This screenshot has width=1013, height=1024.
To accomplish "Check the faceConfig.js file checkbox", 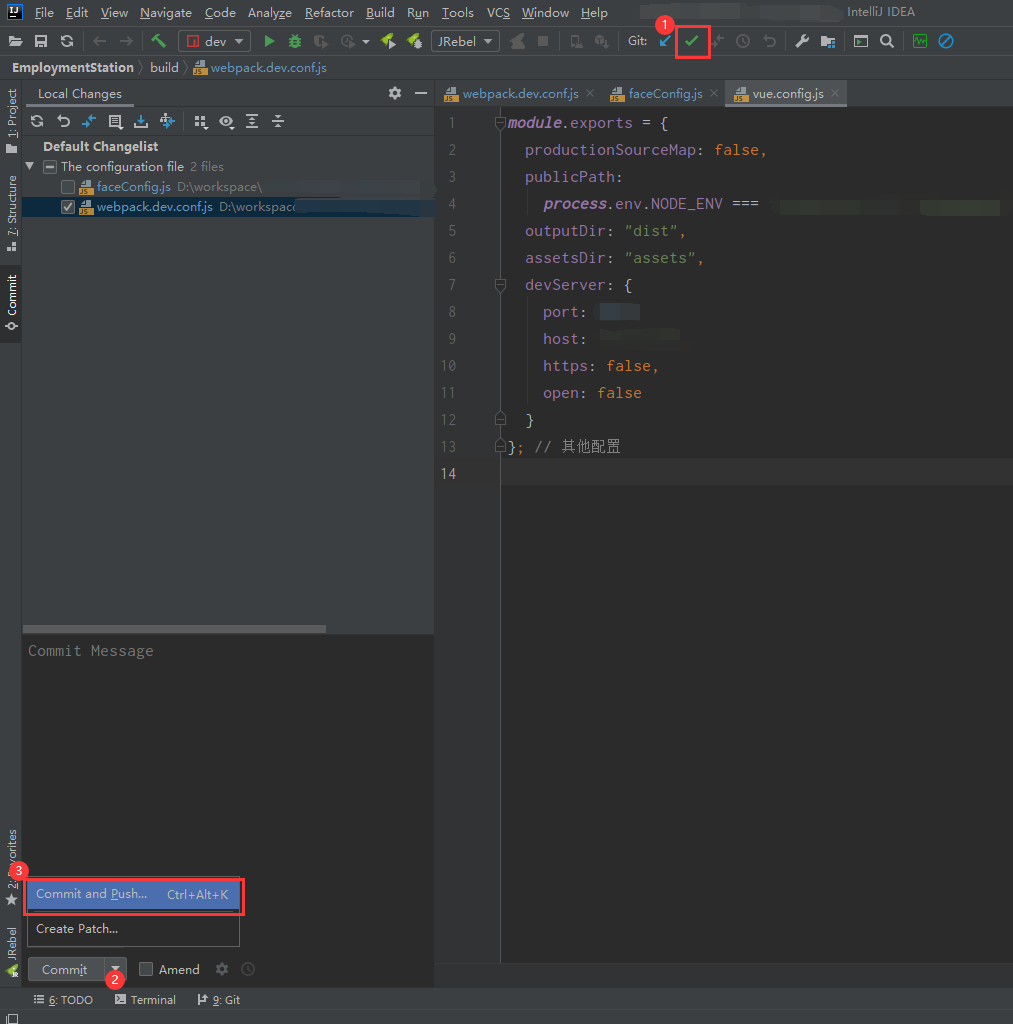I will (x=68, y=187).
